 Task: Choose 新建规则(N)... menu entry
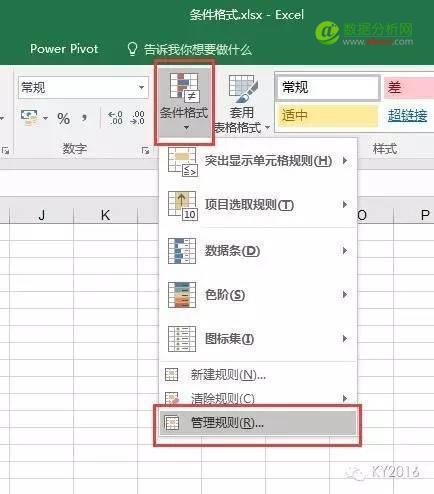click(259, 375)
